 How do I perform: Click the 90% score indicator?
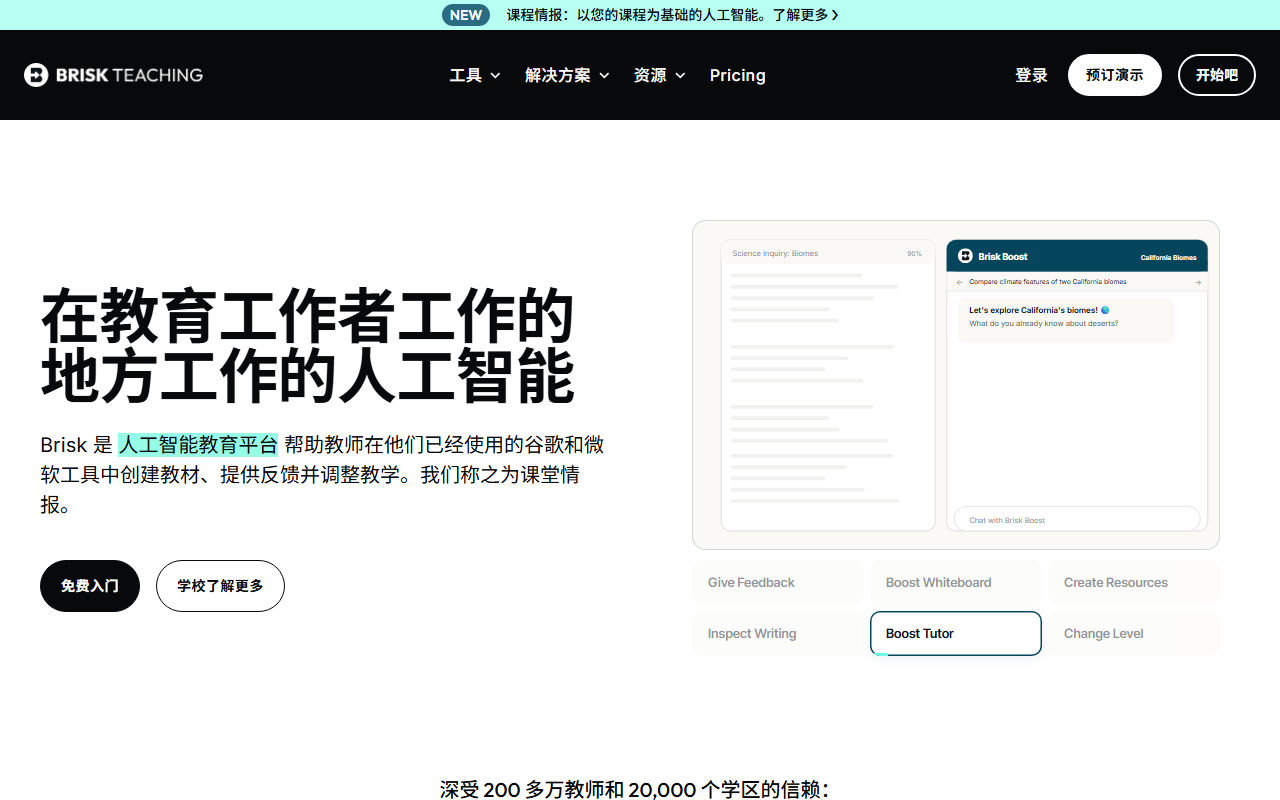(914, 254)
